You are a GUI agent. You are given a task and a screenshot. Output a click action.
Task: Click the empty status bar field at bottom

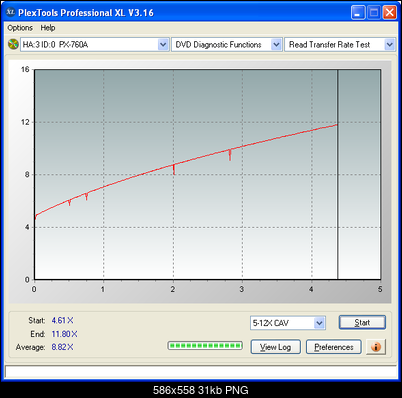pyautogui.click(x=201, y=371)
